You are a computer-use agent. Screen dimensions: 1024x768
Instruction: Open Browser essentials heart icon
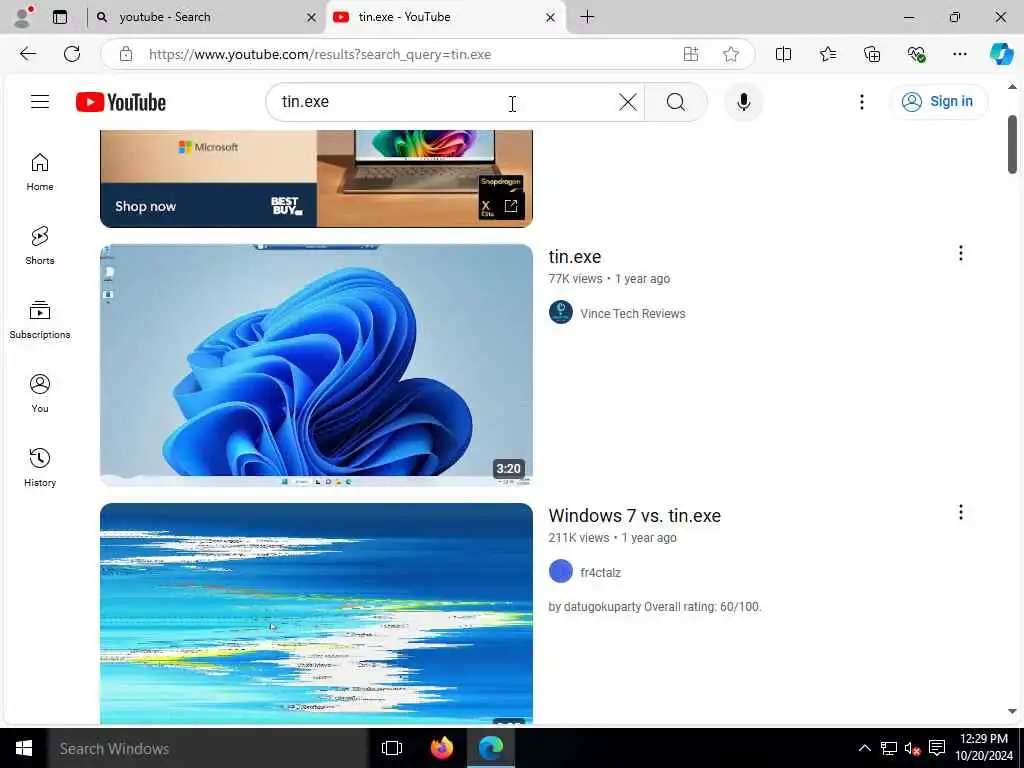916,54
